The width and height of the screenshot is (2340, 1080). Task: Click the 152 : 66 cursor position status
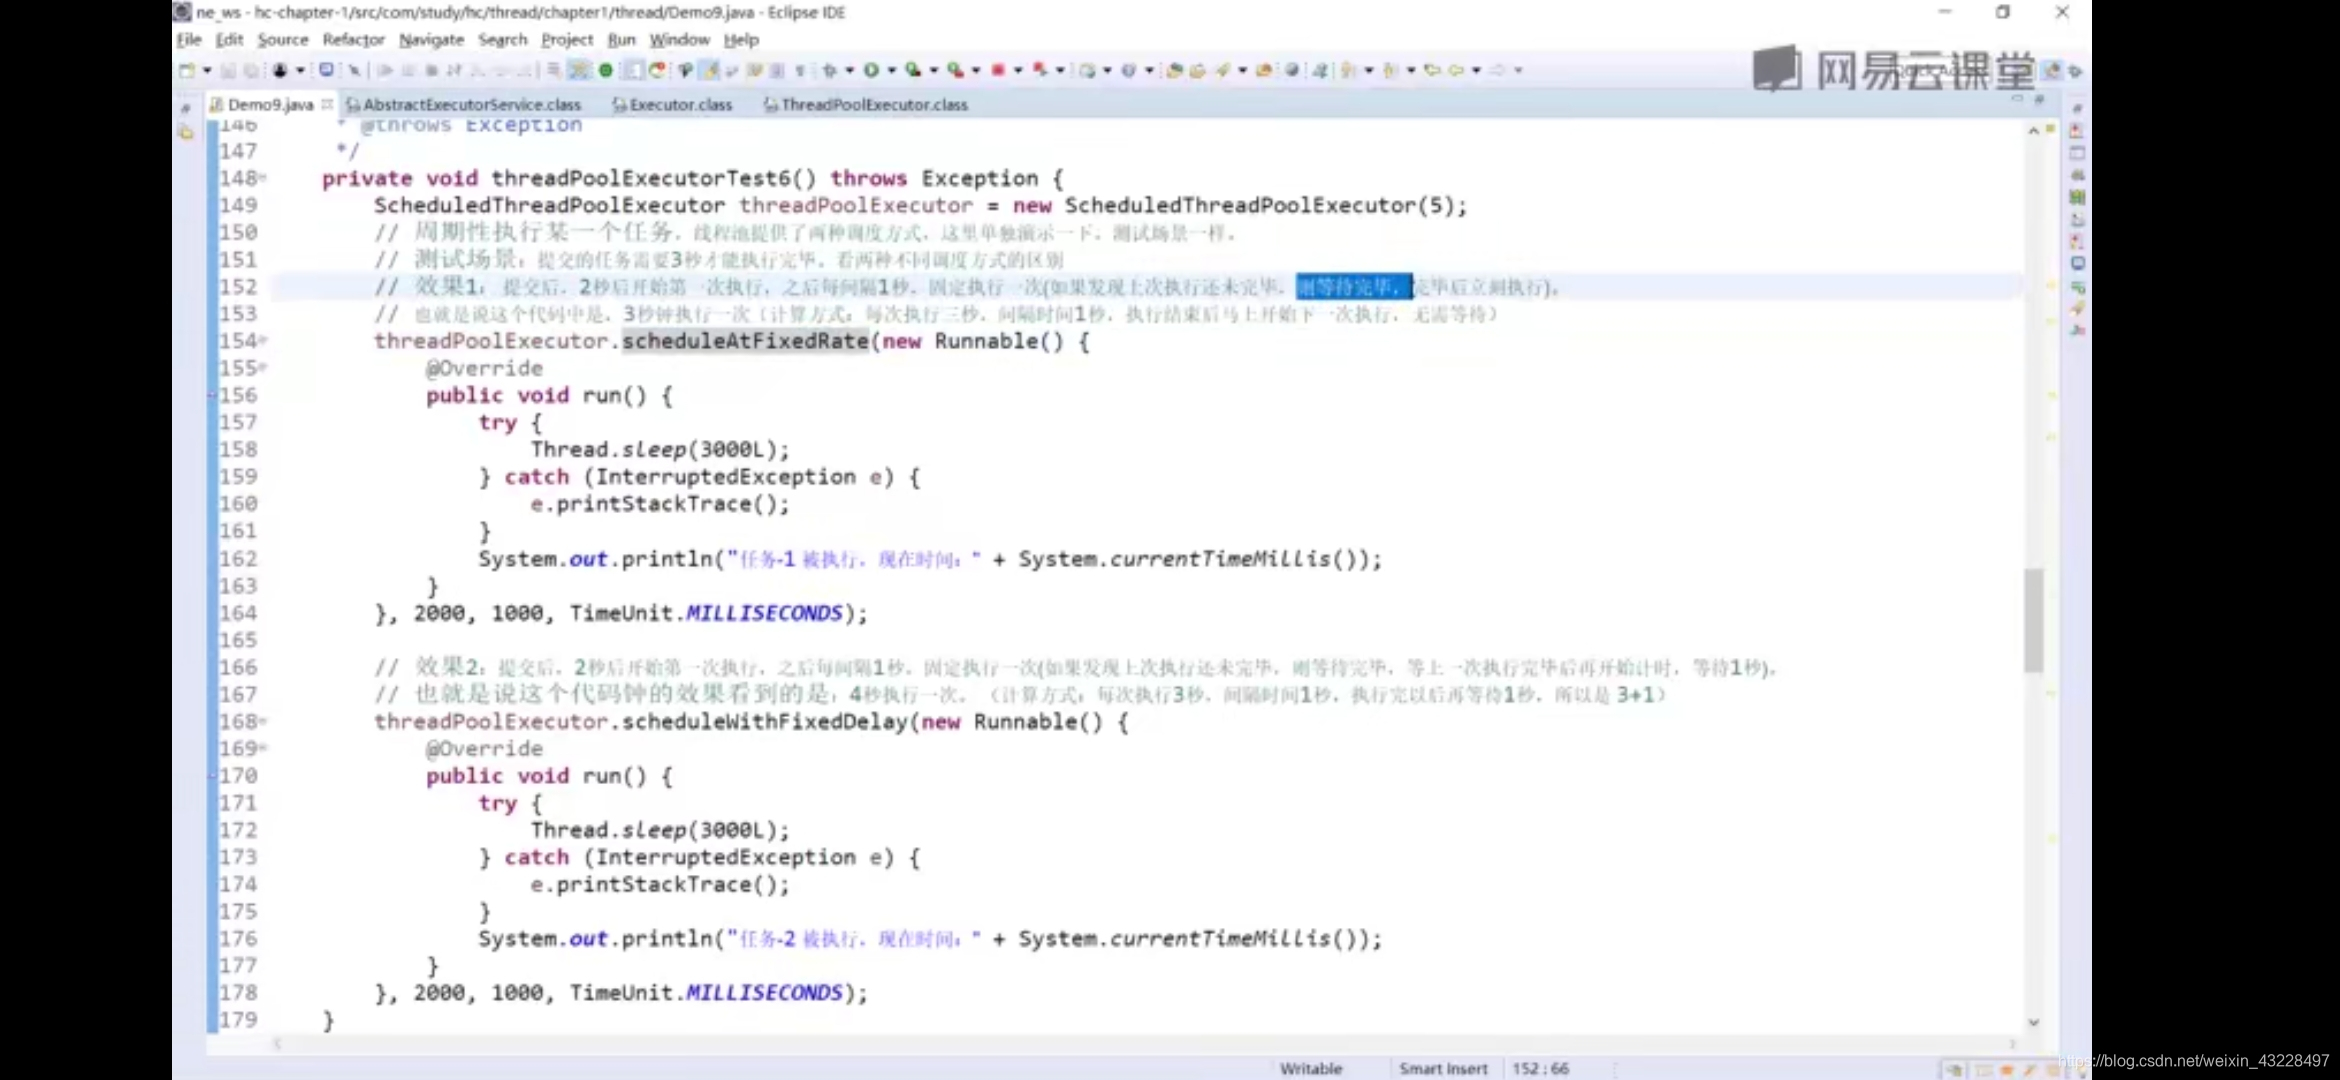pos(1540,1068)
